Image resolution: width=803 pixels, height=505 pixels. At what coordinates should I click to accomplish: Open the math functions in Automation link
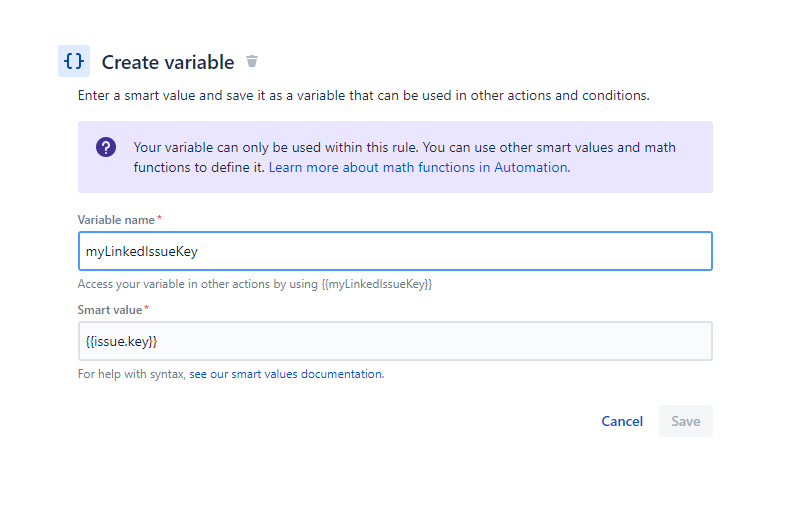pyautogui.click(x=419, y=168)
